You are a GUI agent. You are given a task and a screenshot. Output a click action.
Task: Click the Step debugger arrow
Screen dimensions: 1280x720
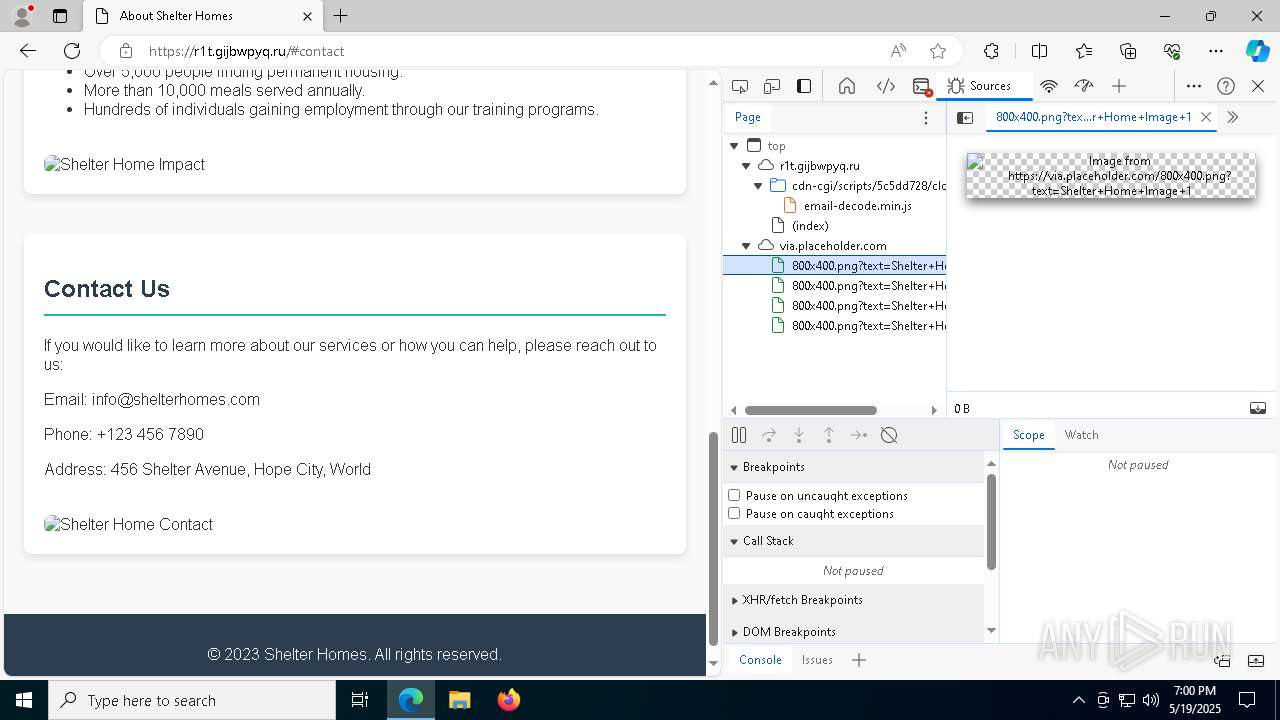point(859,435)
